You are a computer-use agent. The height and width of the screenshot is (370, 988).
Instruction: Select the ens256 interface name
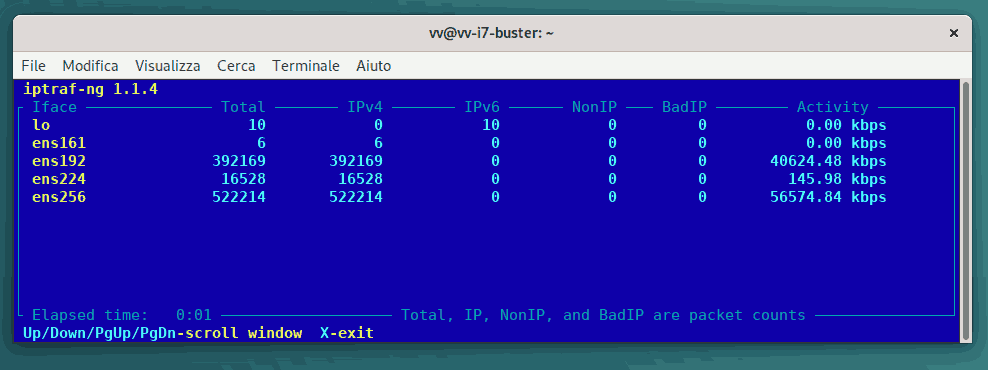59,197
